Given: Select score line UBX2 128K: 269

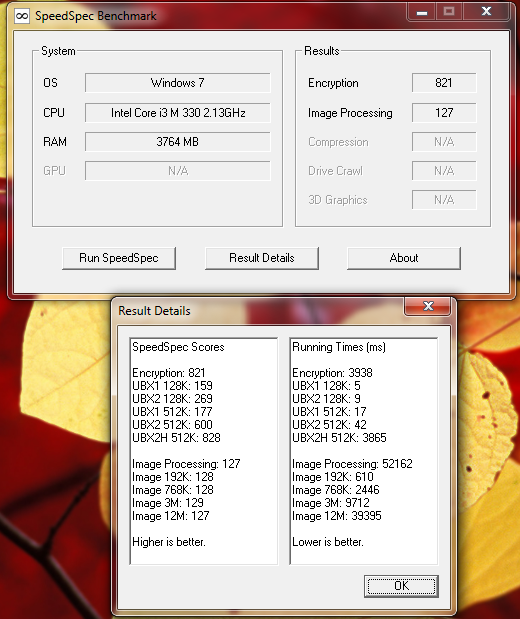Looking at the screenshot, I should pyautogui.click(x=172, y=399).
